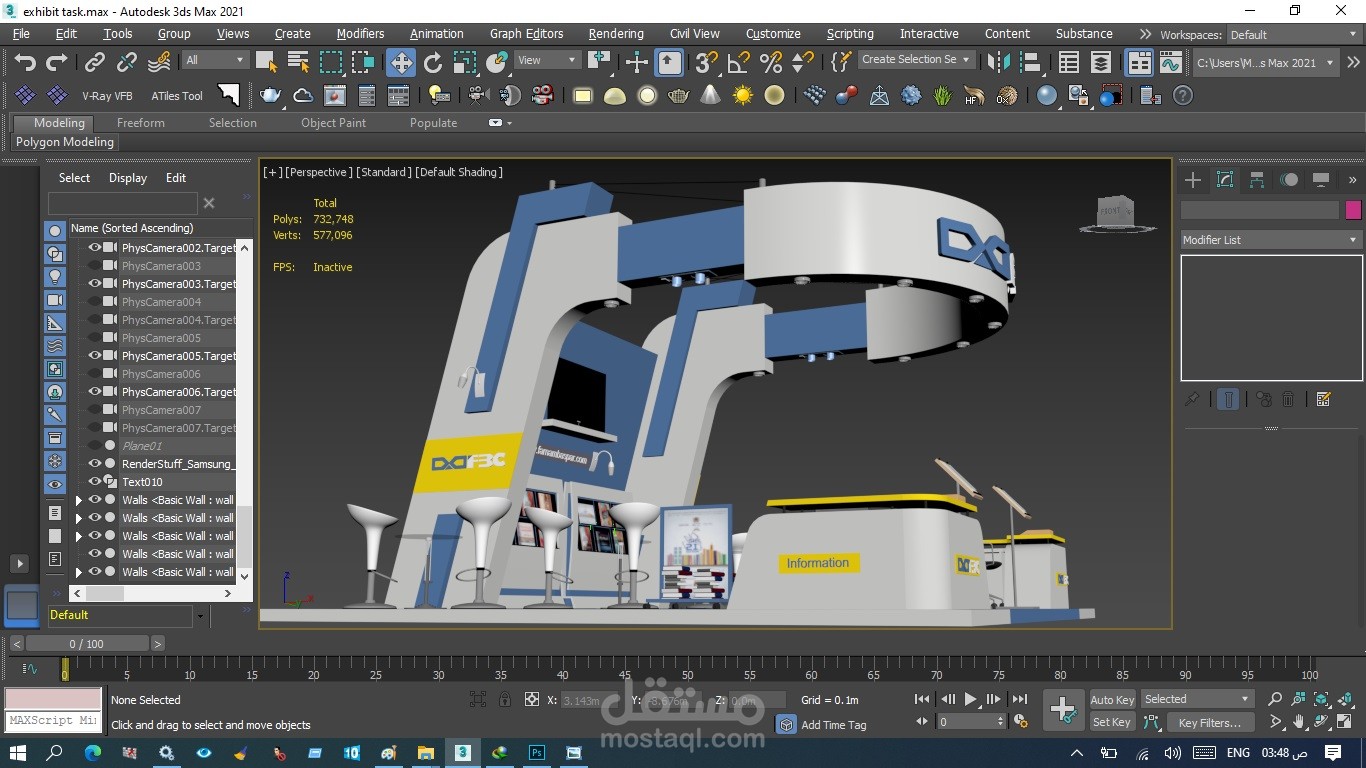Click the ATiles Tool button
The image size is (1366, 768).
[x=177, y=96]
